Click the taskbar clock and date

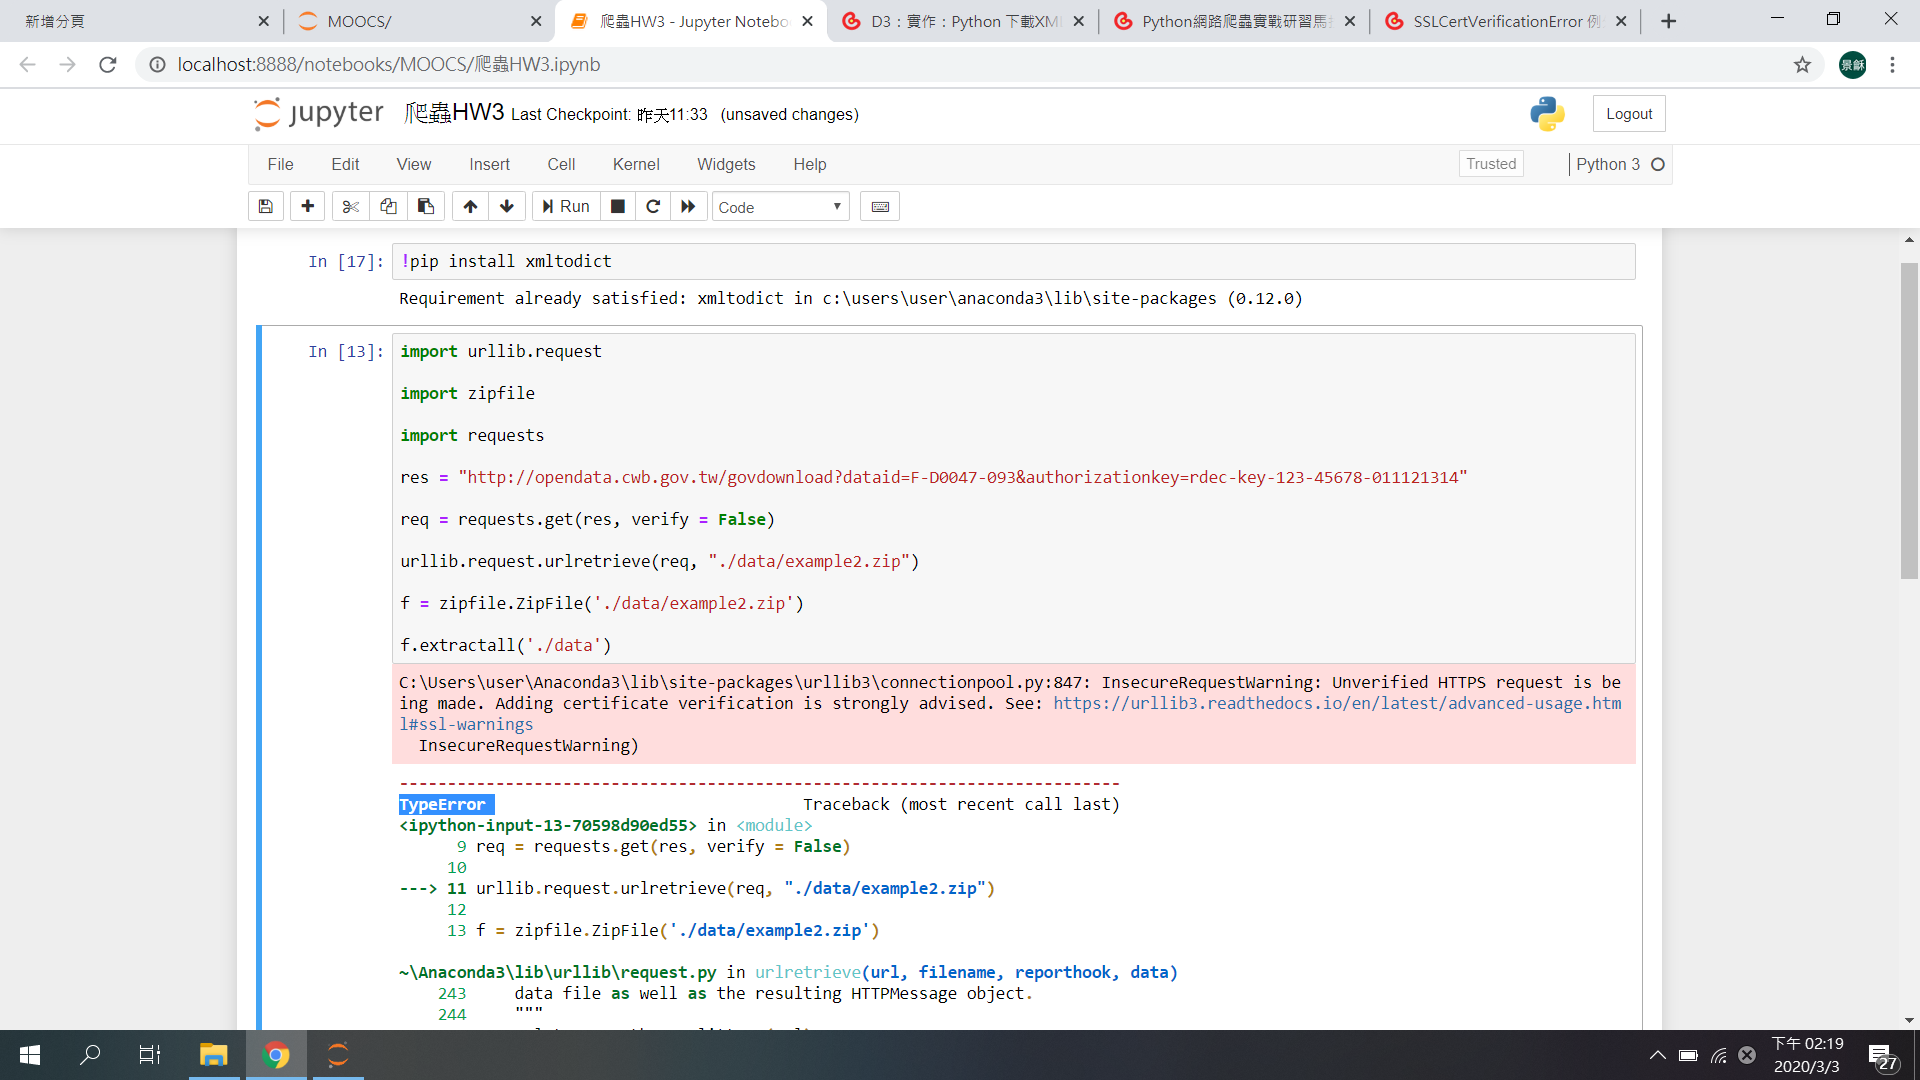click(1807, 1055)
